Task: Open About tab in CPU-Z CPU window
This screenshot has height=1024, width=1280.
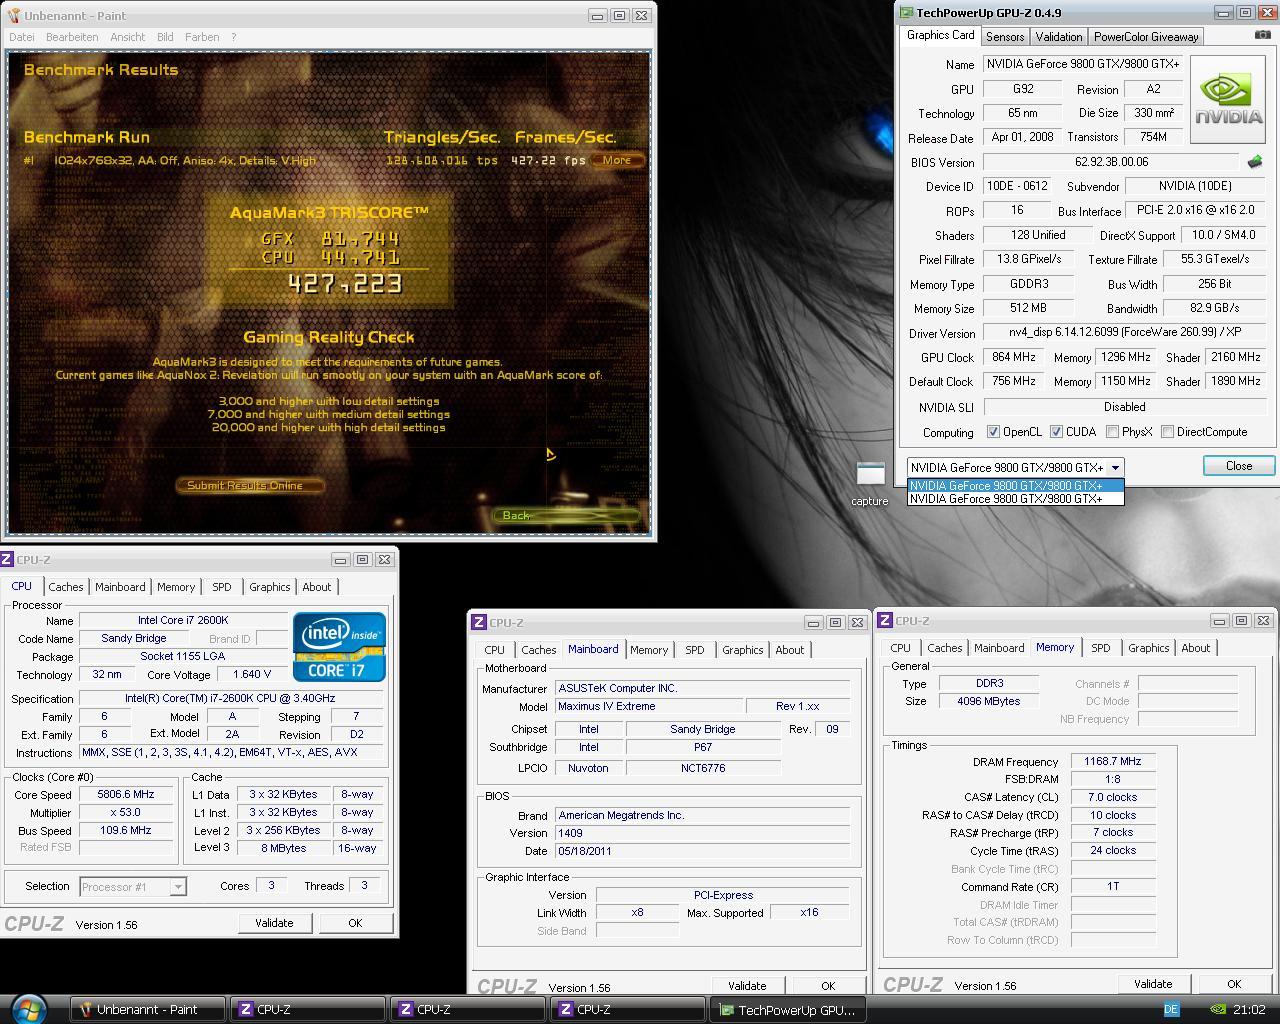Action: click(x=317, y=587)
